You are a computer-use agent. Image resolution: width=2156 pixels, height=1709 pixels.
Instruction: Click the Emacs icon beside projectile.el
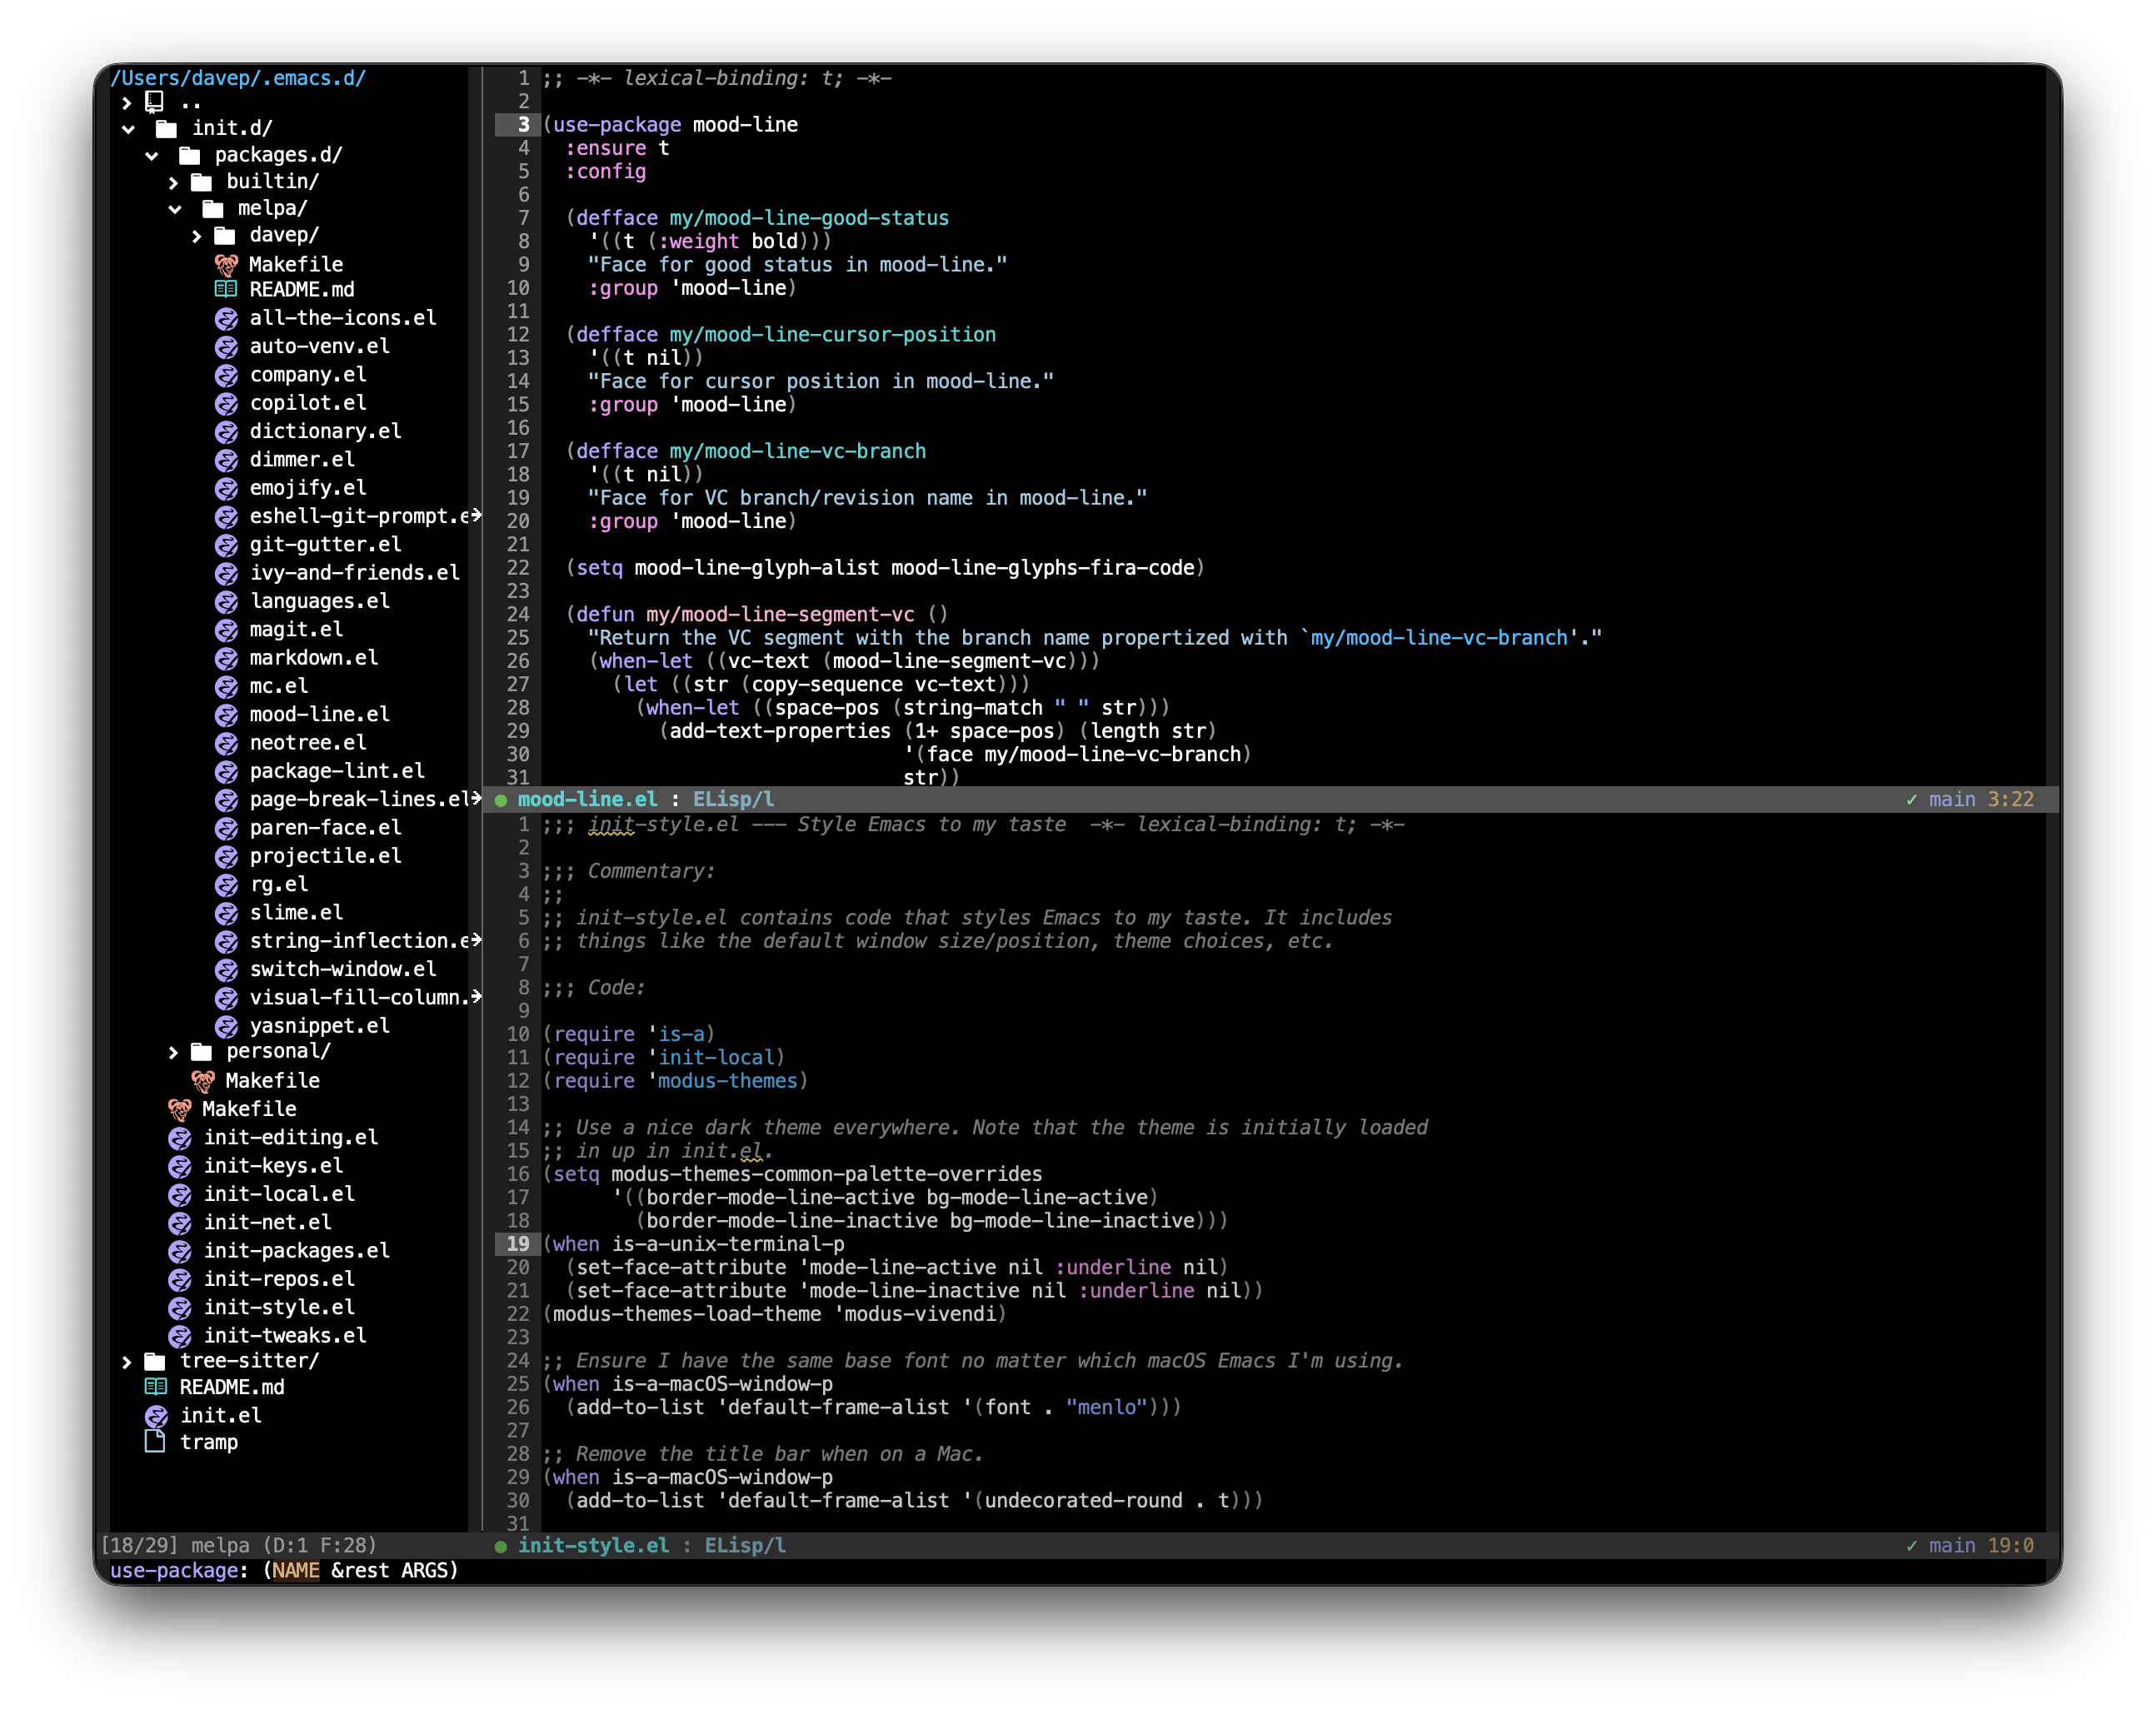(x=227, y=856)
